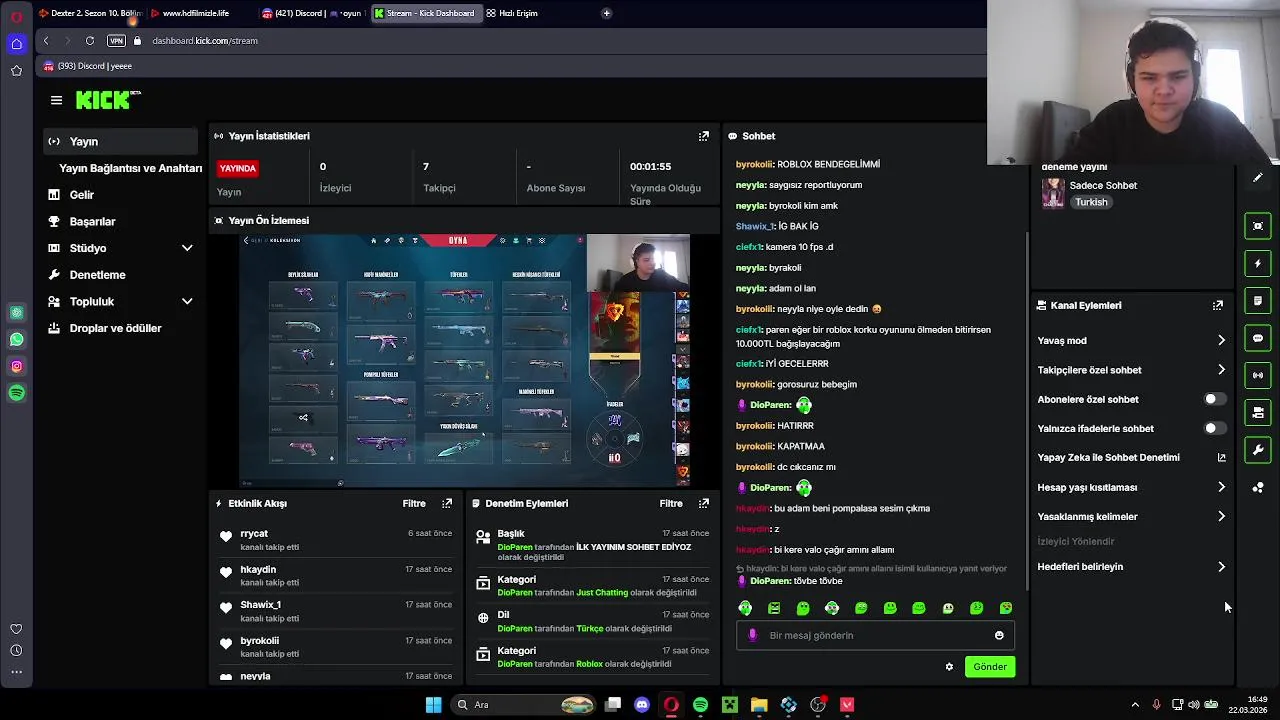Open Filtre in Etkinlik Akışı panel

click(414, 503)
